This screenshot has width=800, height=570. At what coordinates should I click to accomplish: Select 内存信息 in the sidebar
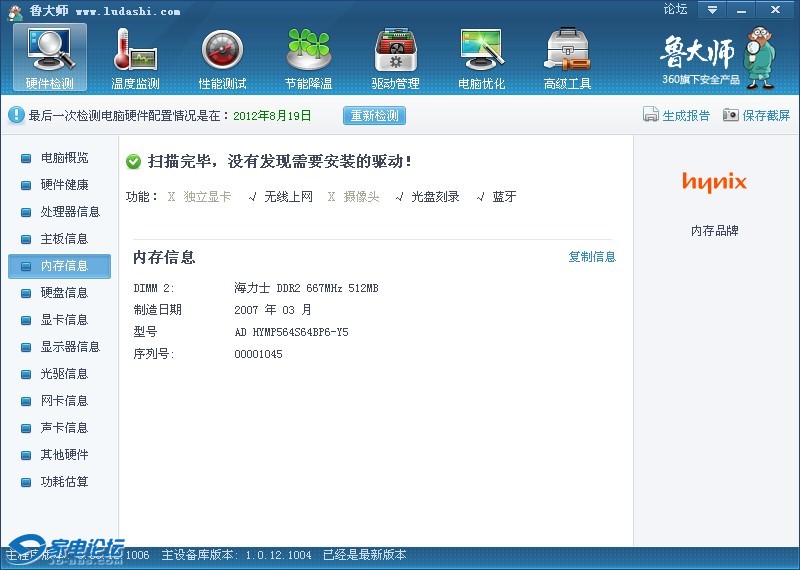60,266
